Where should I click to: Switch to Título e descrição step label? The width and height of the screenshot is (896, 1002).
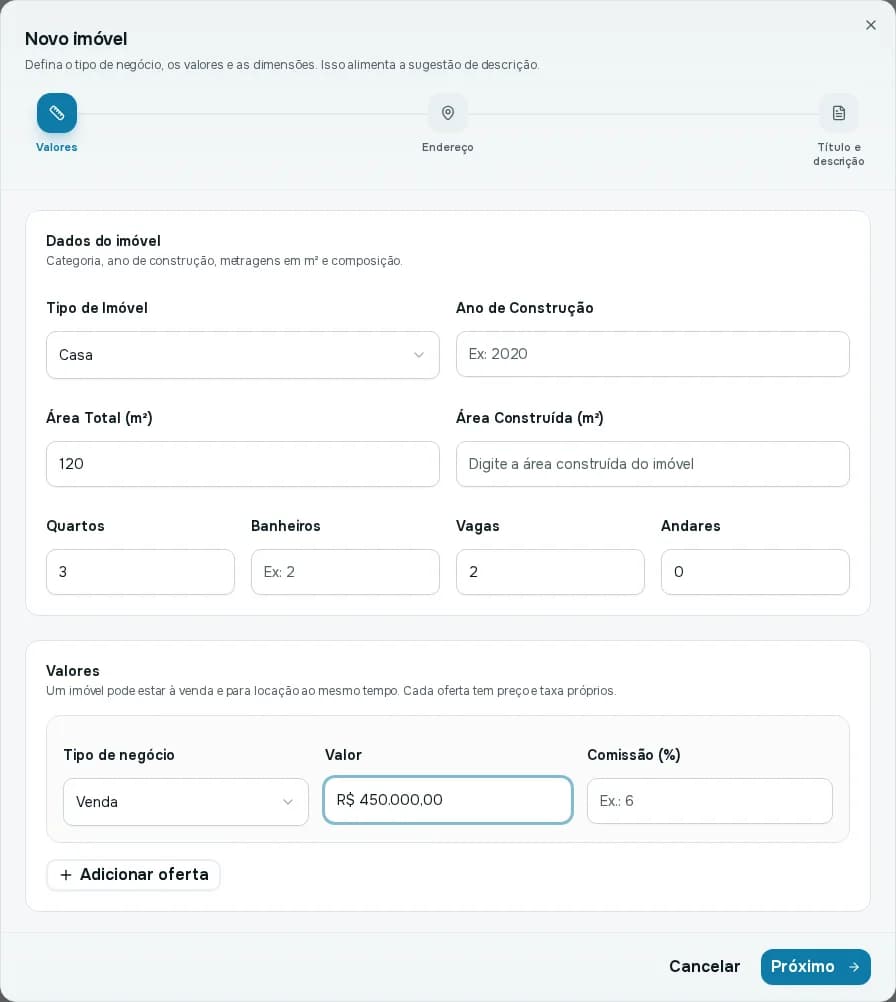point(838,154)
